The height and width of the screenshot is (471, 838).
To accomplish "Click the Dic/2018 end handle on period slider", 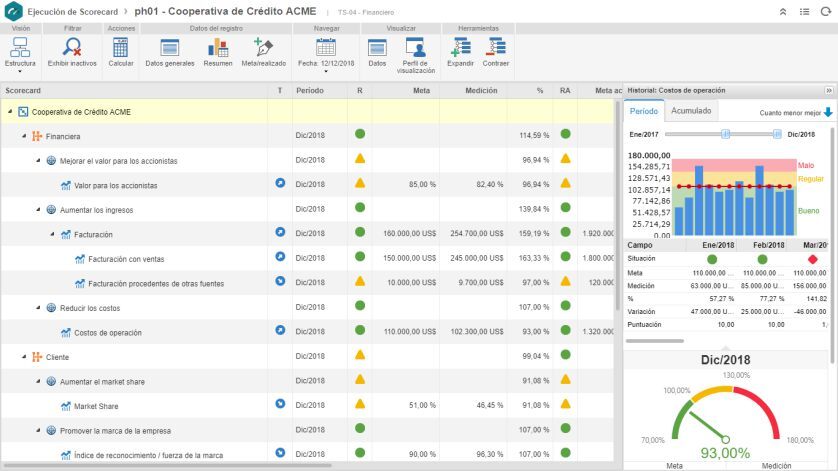I will coord(778,133).
